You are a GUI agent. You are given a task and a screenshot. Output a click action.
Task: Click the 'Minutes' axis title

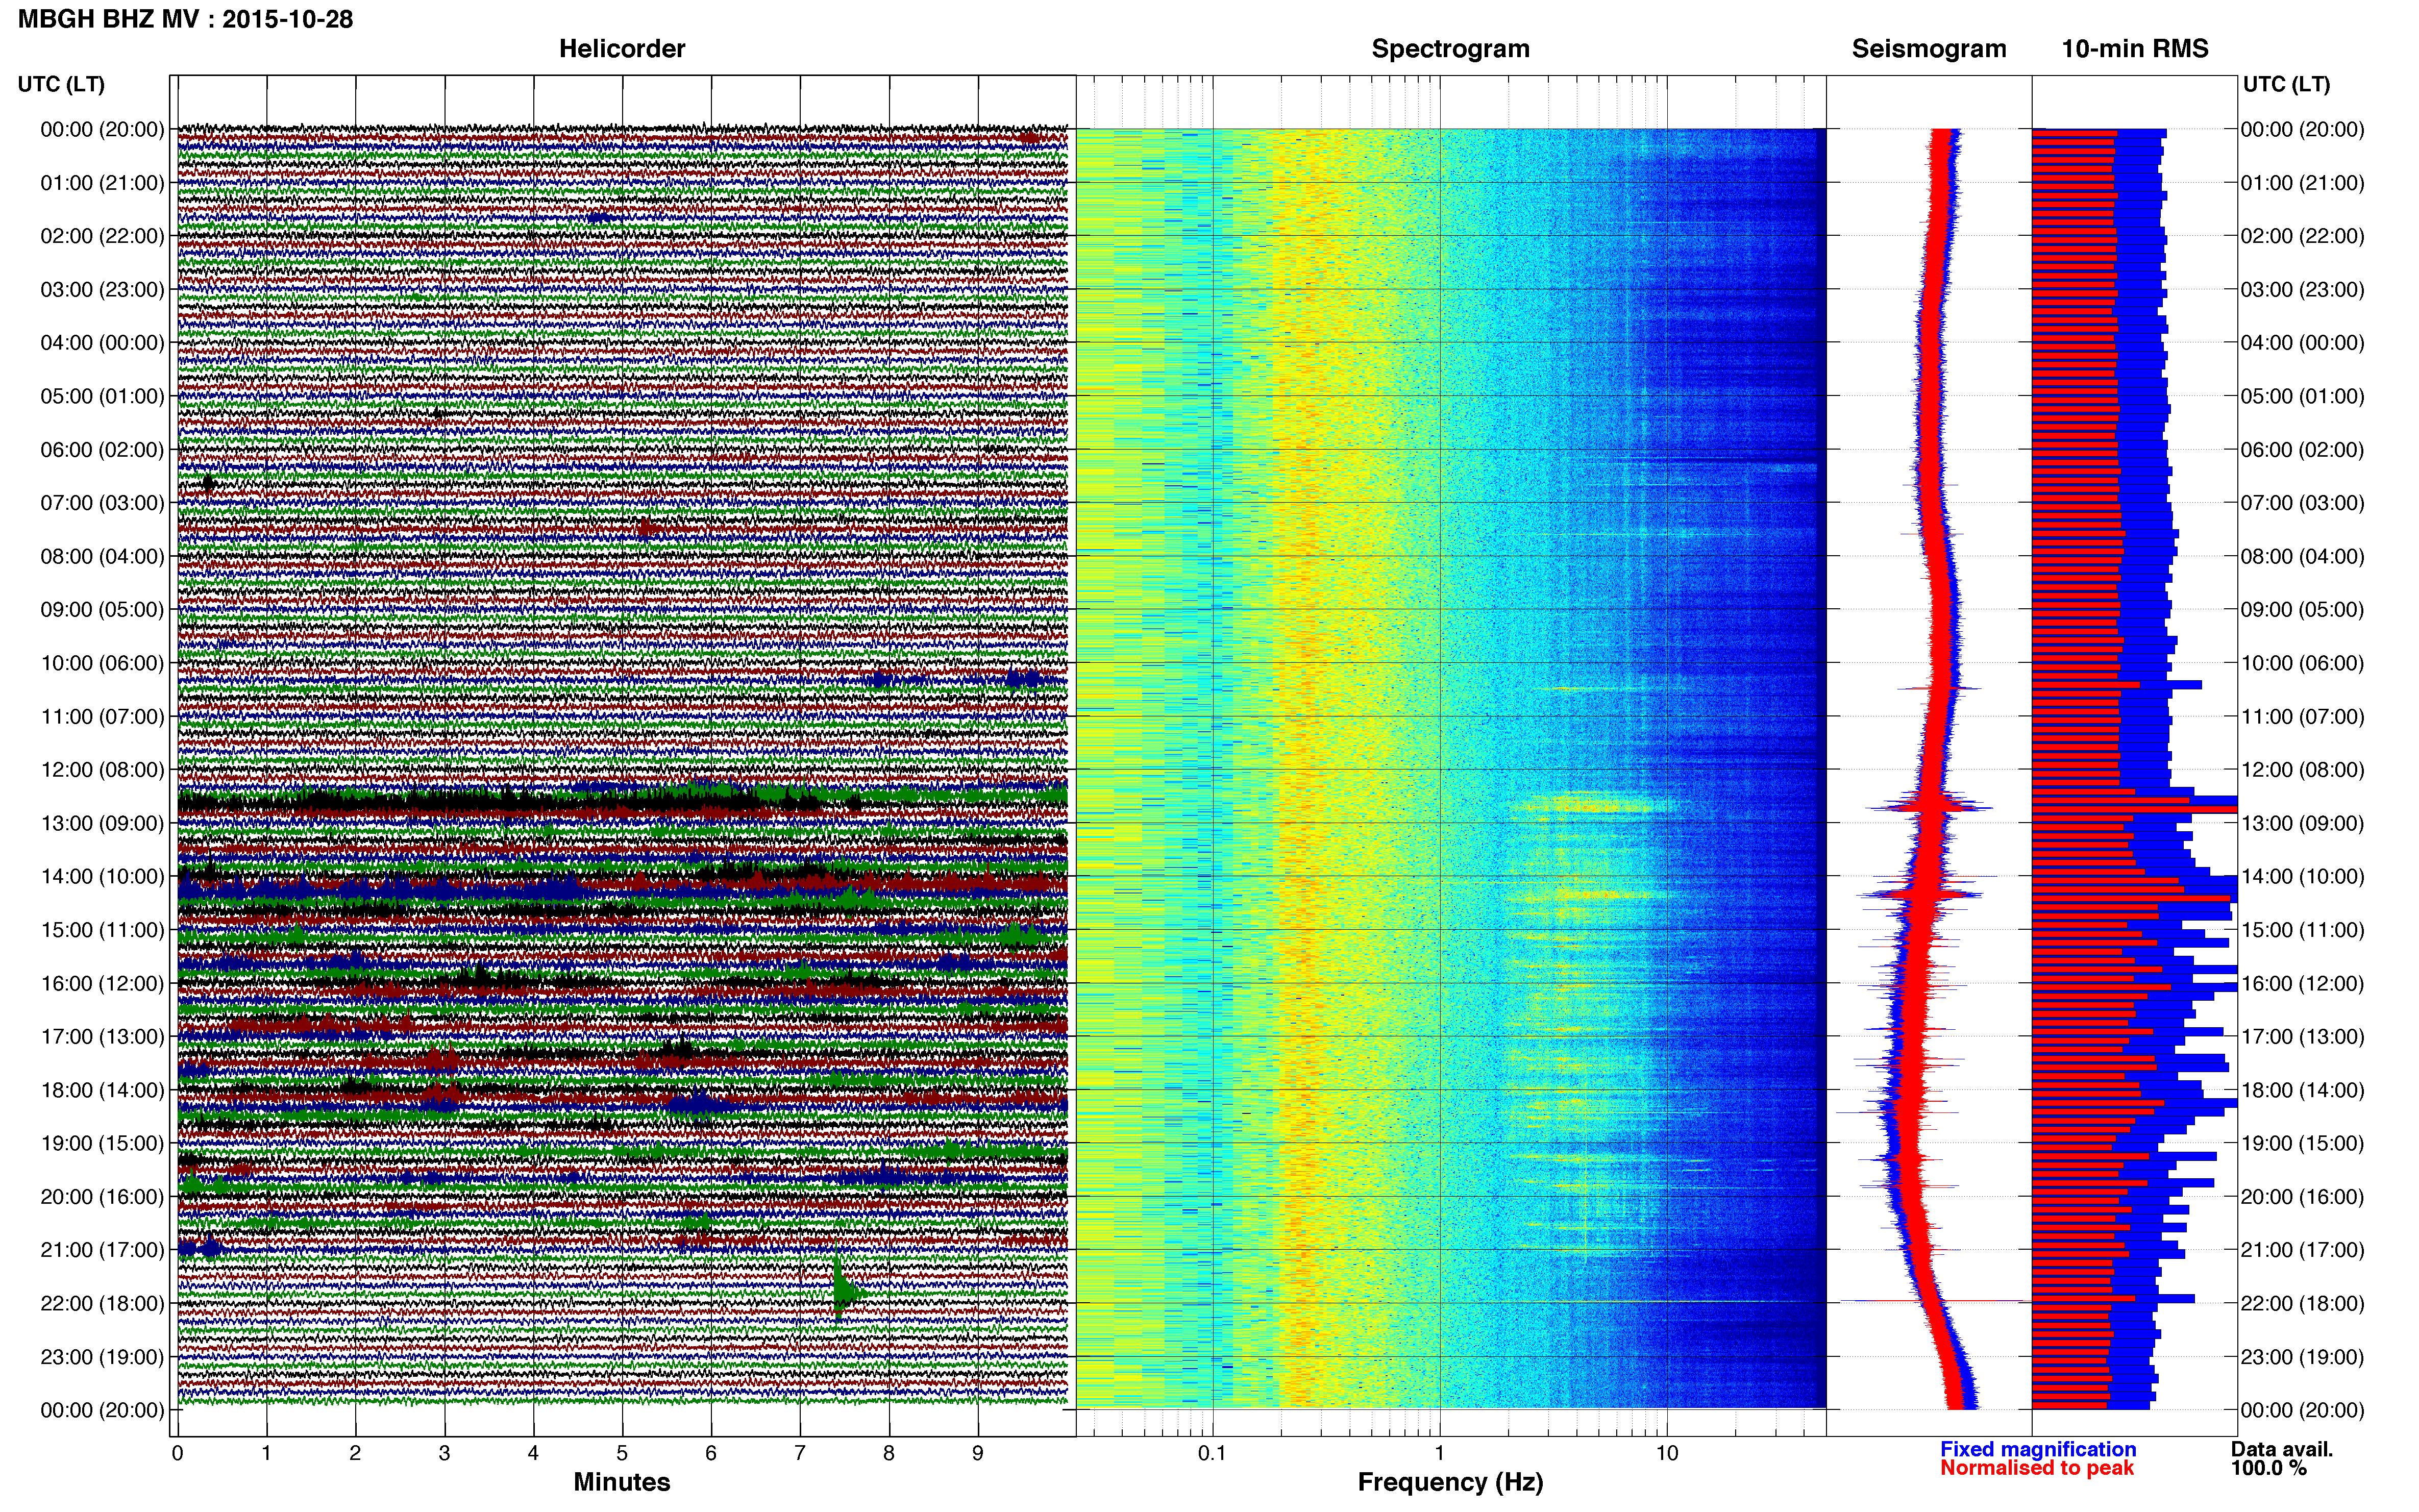621,1482
